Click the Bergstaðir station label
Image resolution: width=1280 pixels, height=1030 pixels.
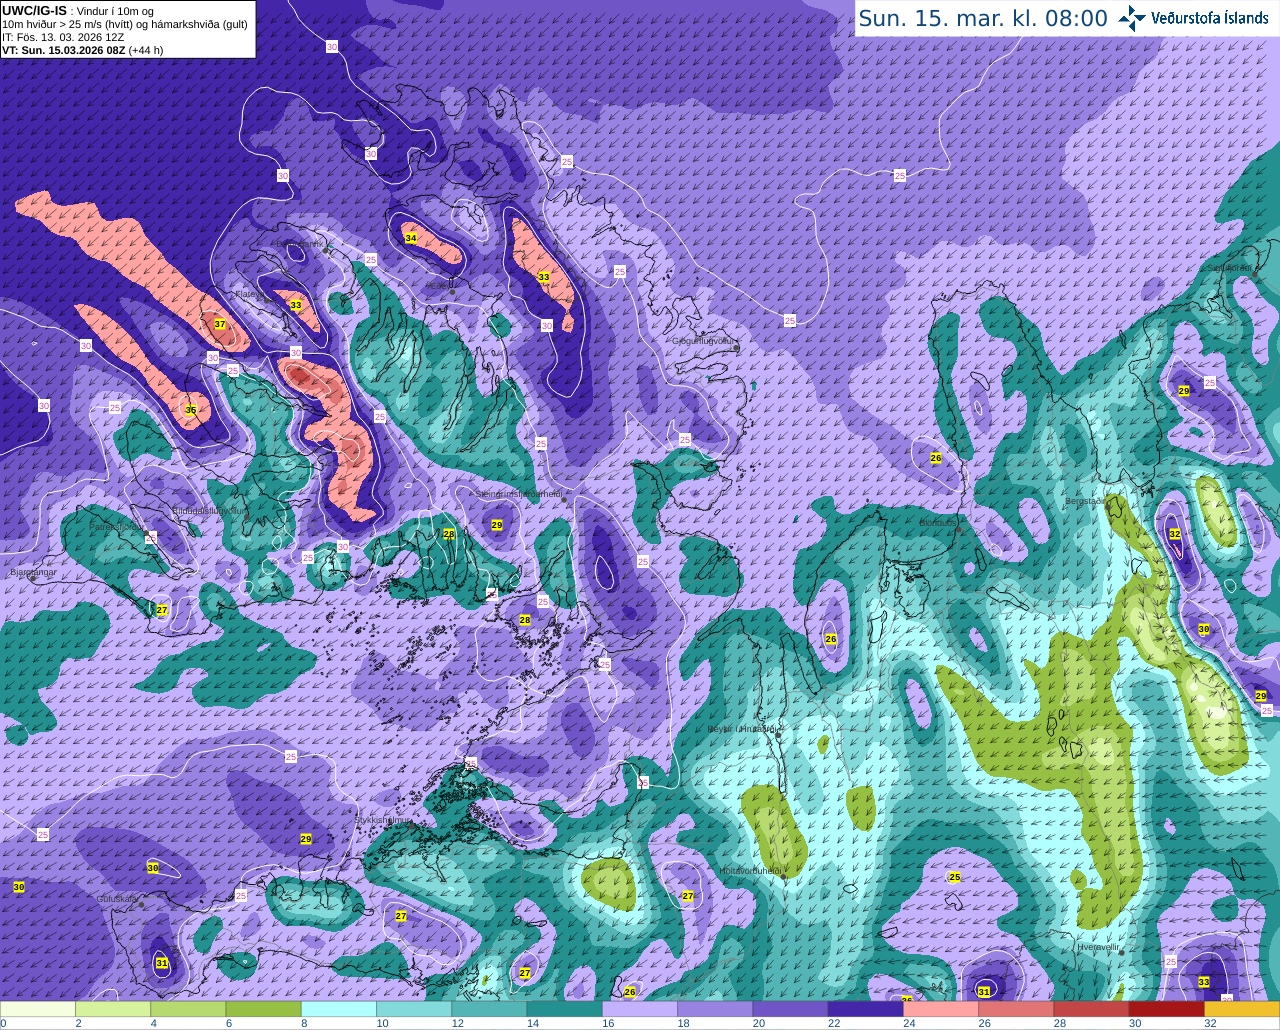tap(1084, 500)
